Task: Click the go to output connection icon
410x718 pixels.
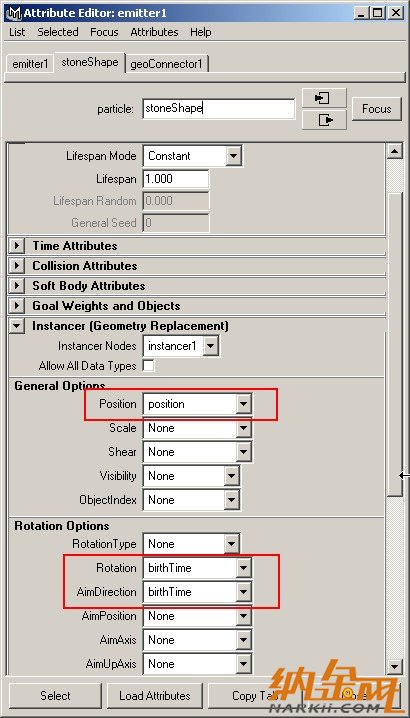Action: [x=324, y=120]
